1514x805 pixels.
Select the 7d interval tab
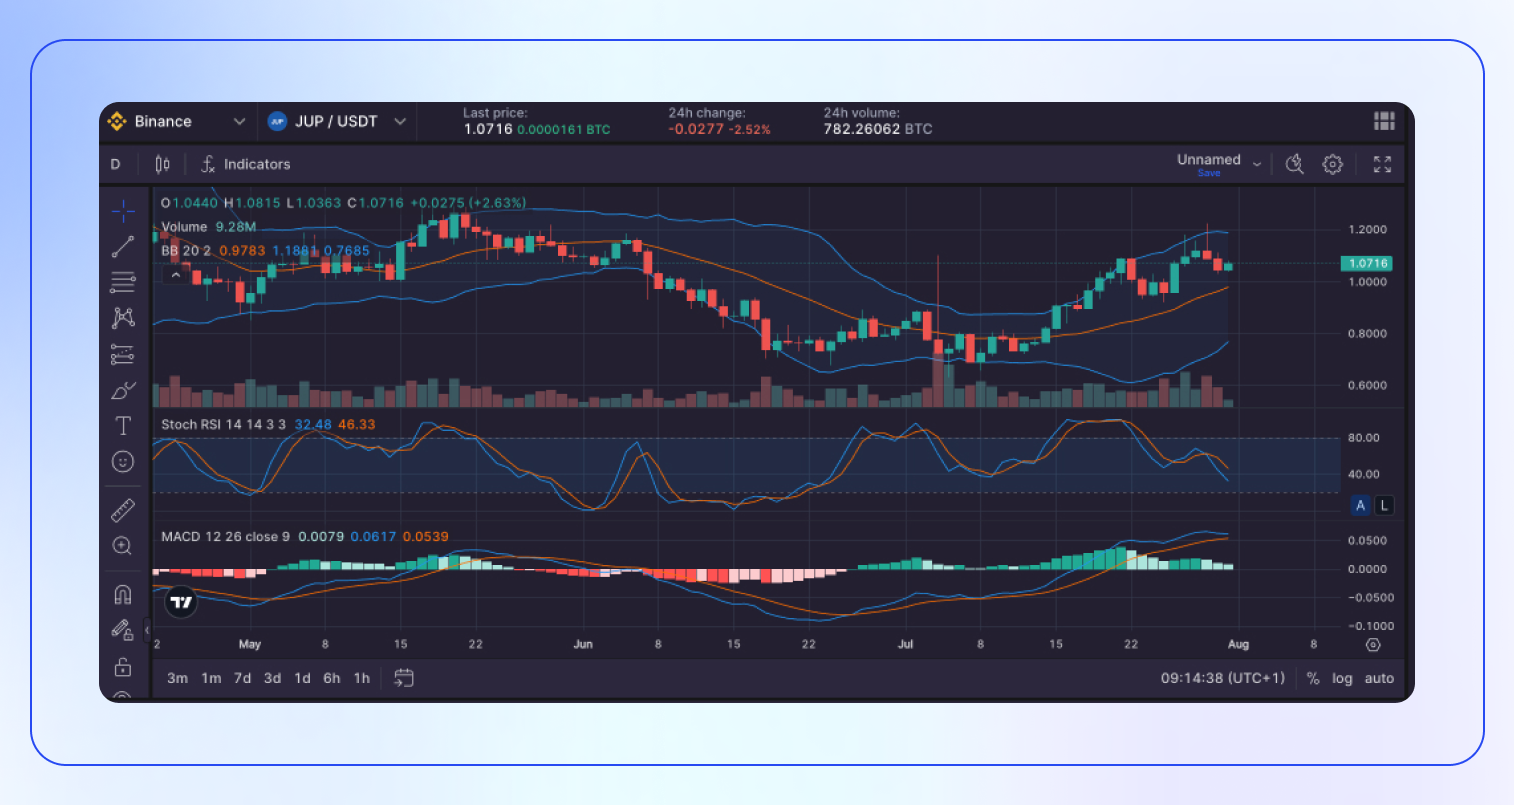pyautogui.click(x=241, y=678)
